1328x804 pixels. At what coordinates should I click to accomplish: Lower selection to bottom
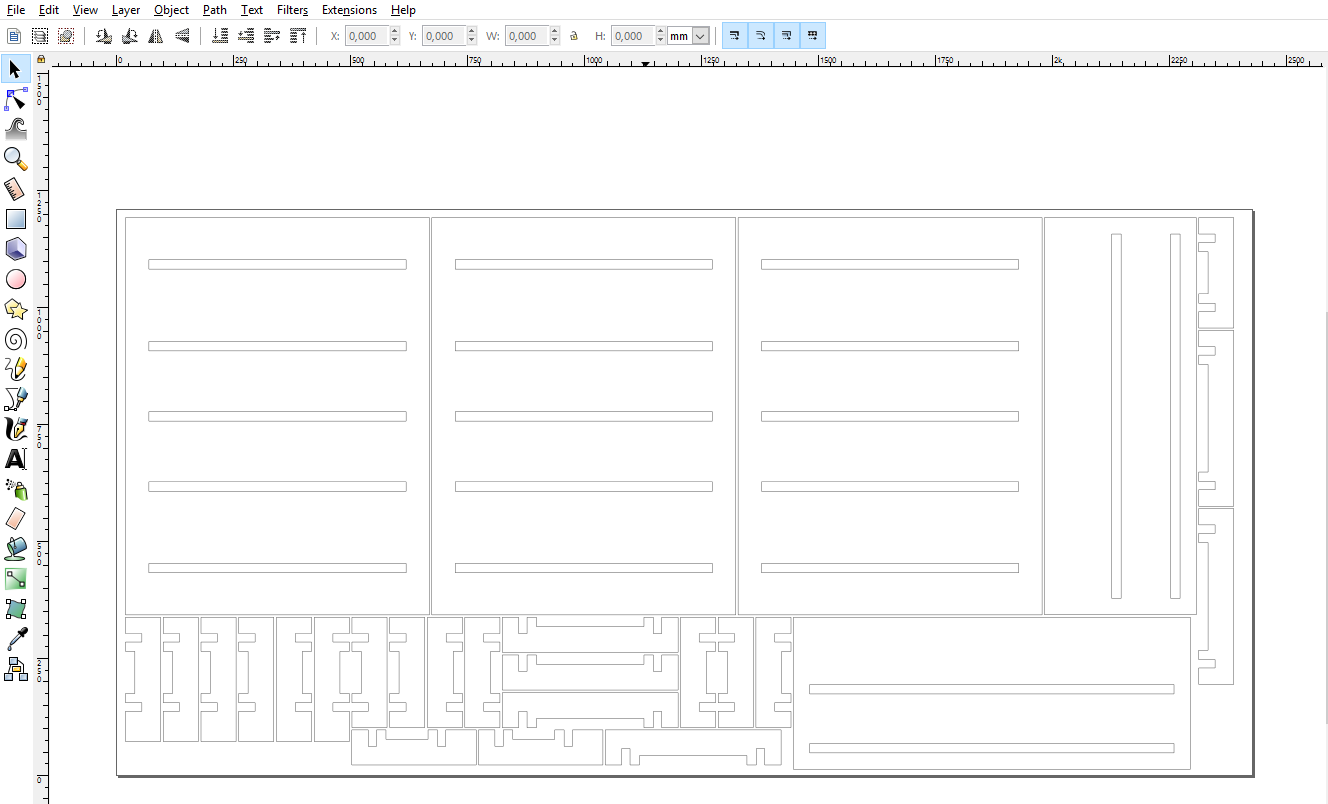tap(220, 36)
